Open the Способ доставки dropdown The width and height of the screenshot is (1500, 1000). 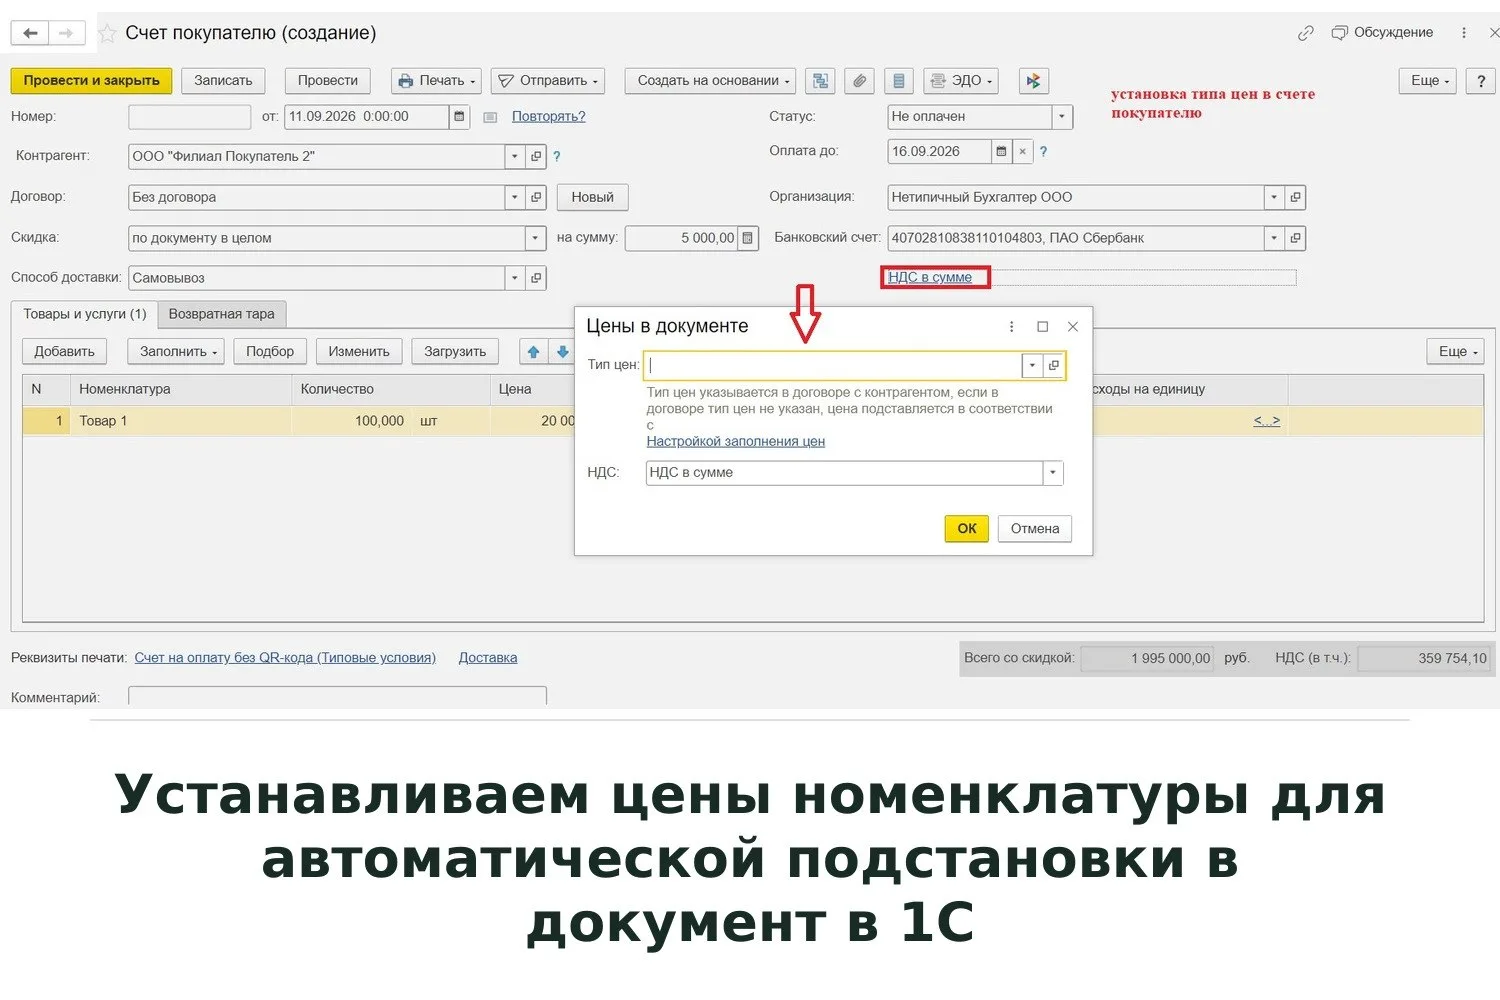(515, 278)
